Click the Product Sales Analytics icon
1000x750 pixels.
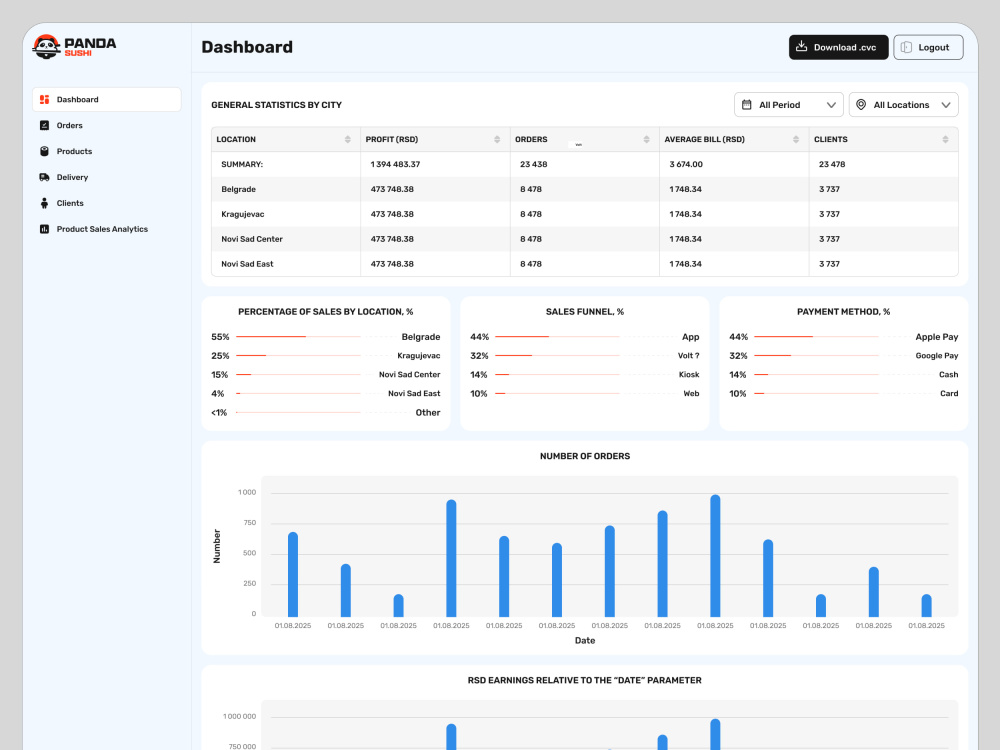(x=44, y=229)
